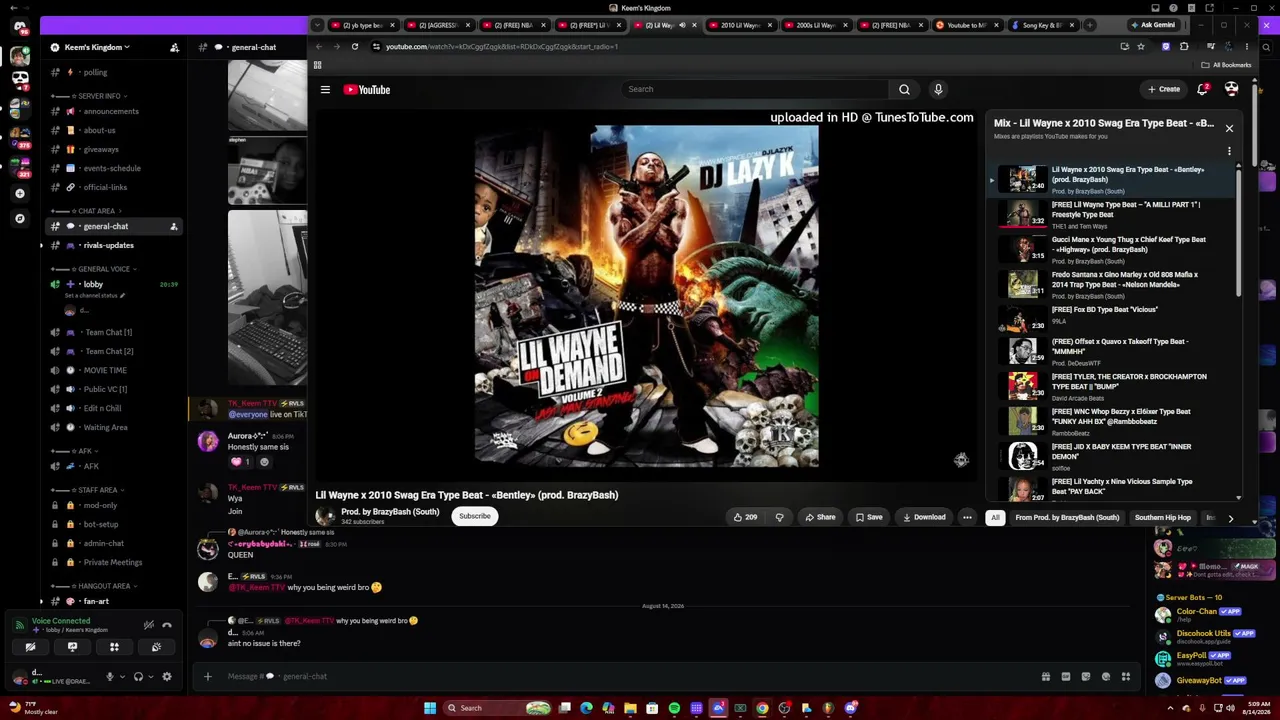The width and height of the screenshot is (1280, 720).
Task: Open Chrome extensions puzzle icon
Action: 1184,46
